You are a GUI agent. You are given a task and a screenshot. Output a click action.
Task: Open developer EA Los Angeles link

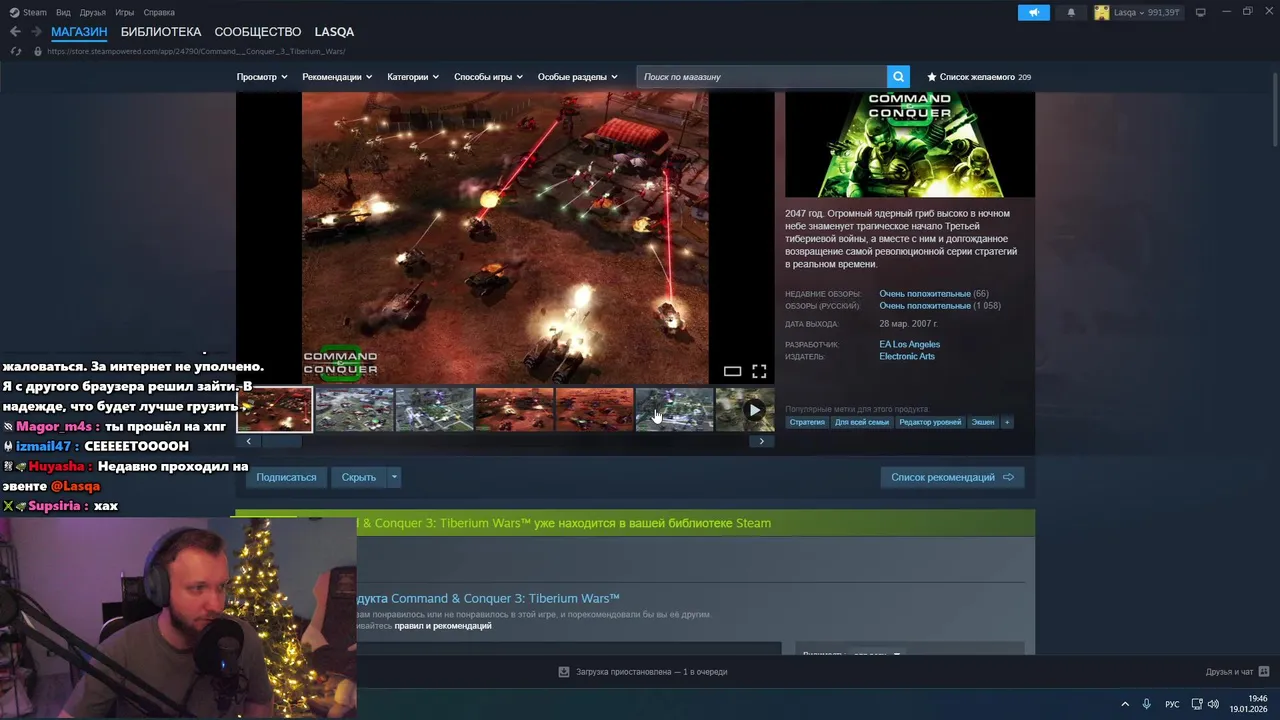[909, 344]
